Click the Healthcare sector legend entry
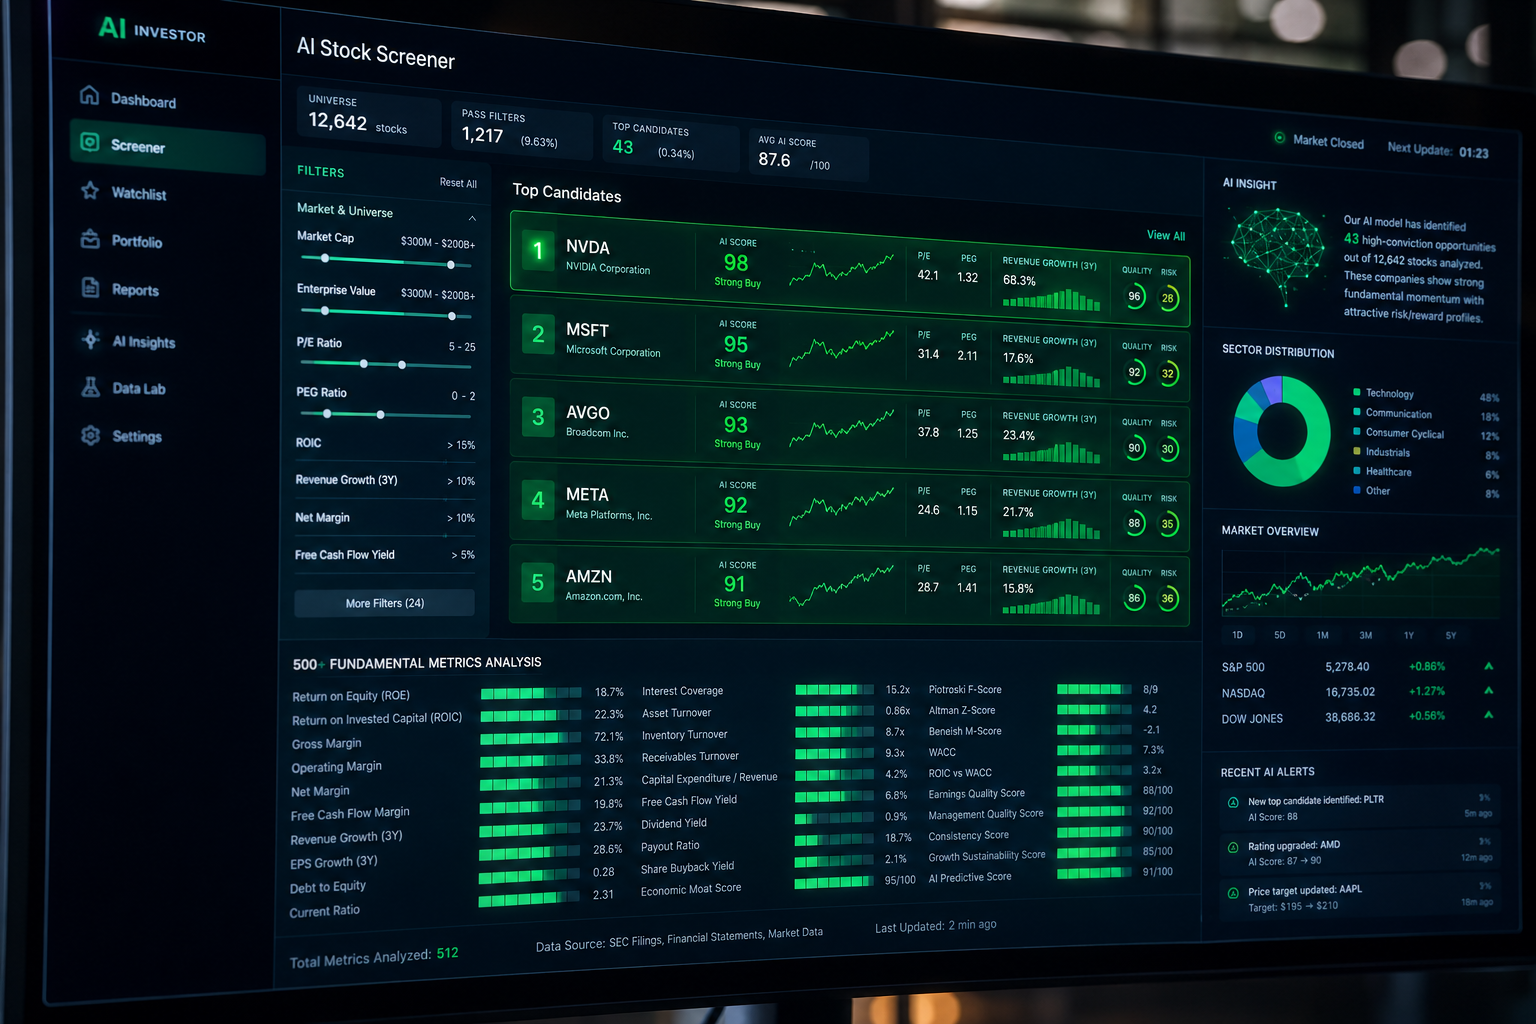 point(1426,472)
